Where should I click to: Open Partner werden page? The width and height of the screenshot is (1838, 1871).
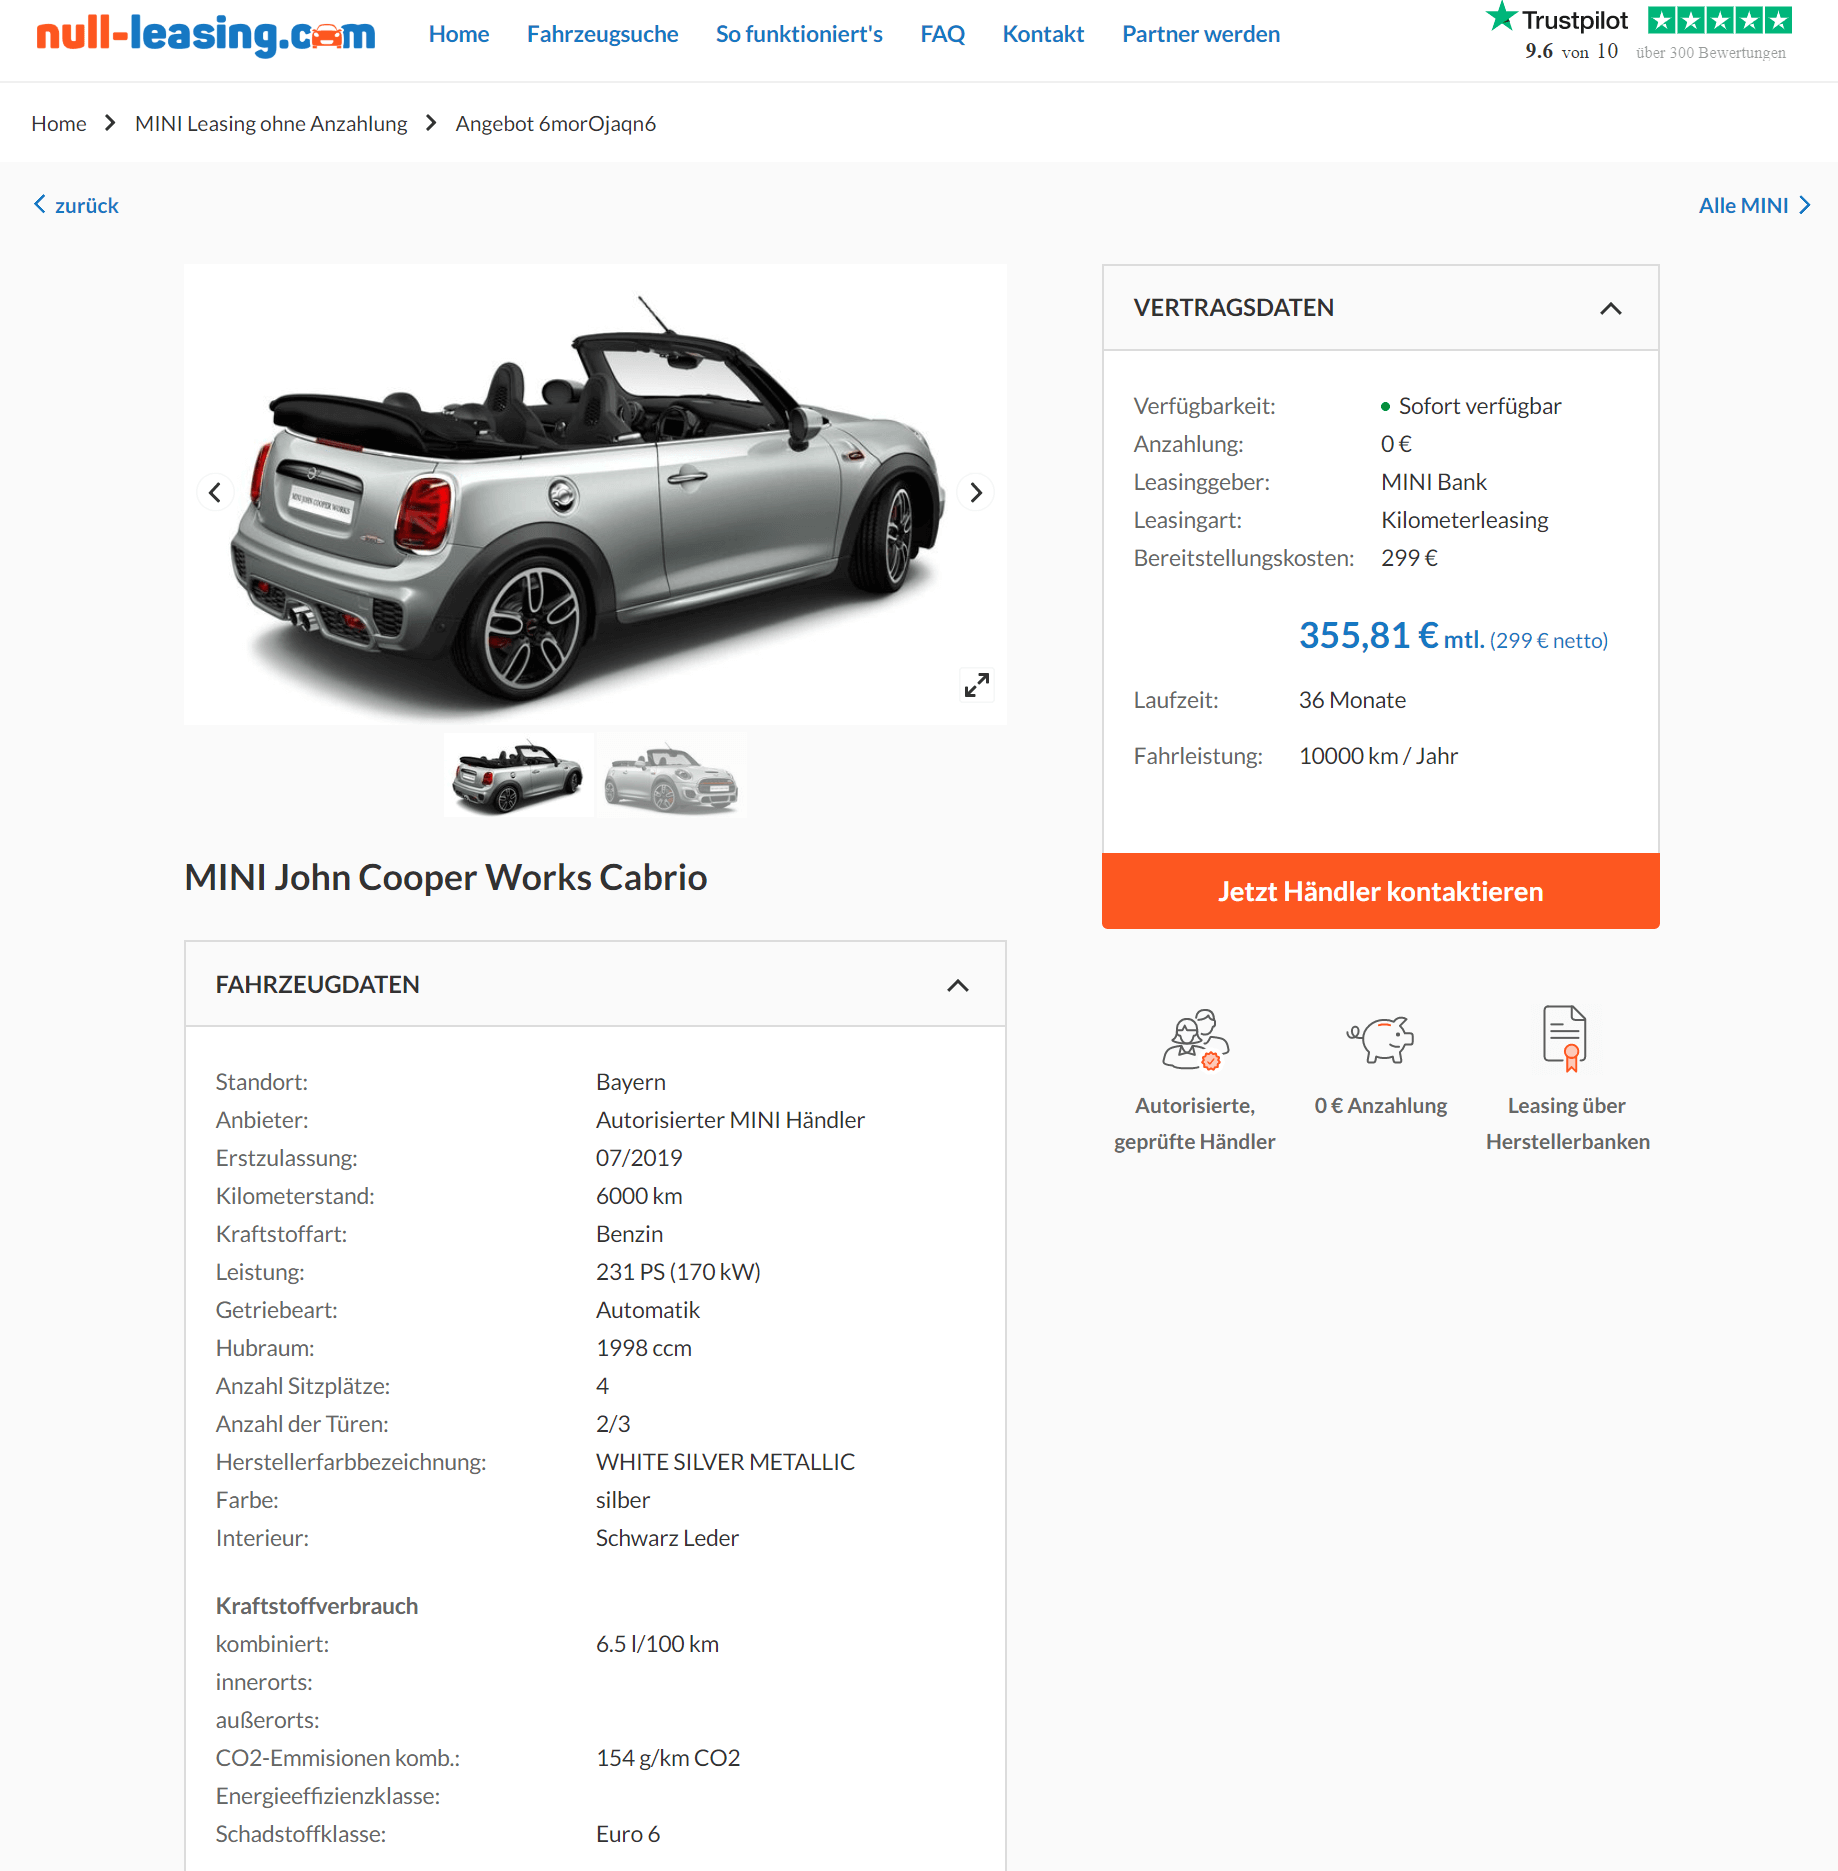(1201, 34)
